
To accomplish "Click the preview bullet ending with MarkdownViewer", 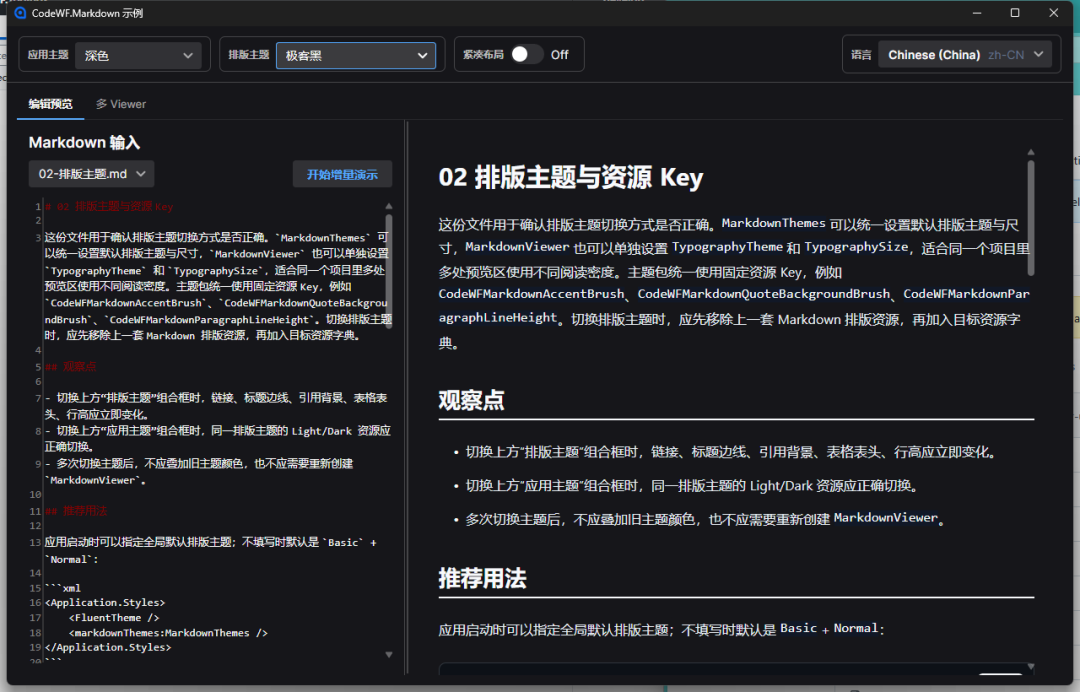I will click(705, 518).
